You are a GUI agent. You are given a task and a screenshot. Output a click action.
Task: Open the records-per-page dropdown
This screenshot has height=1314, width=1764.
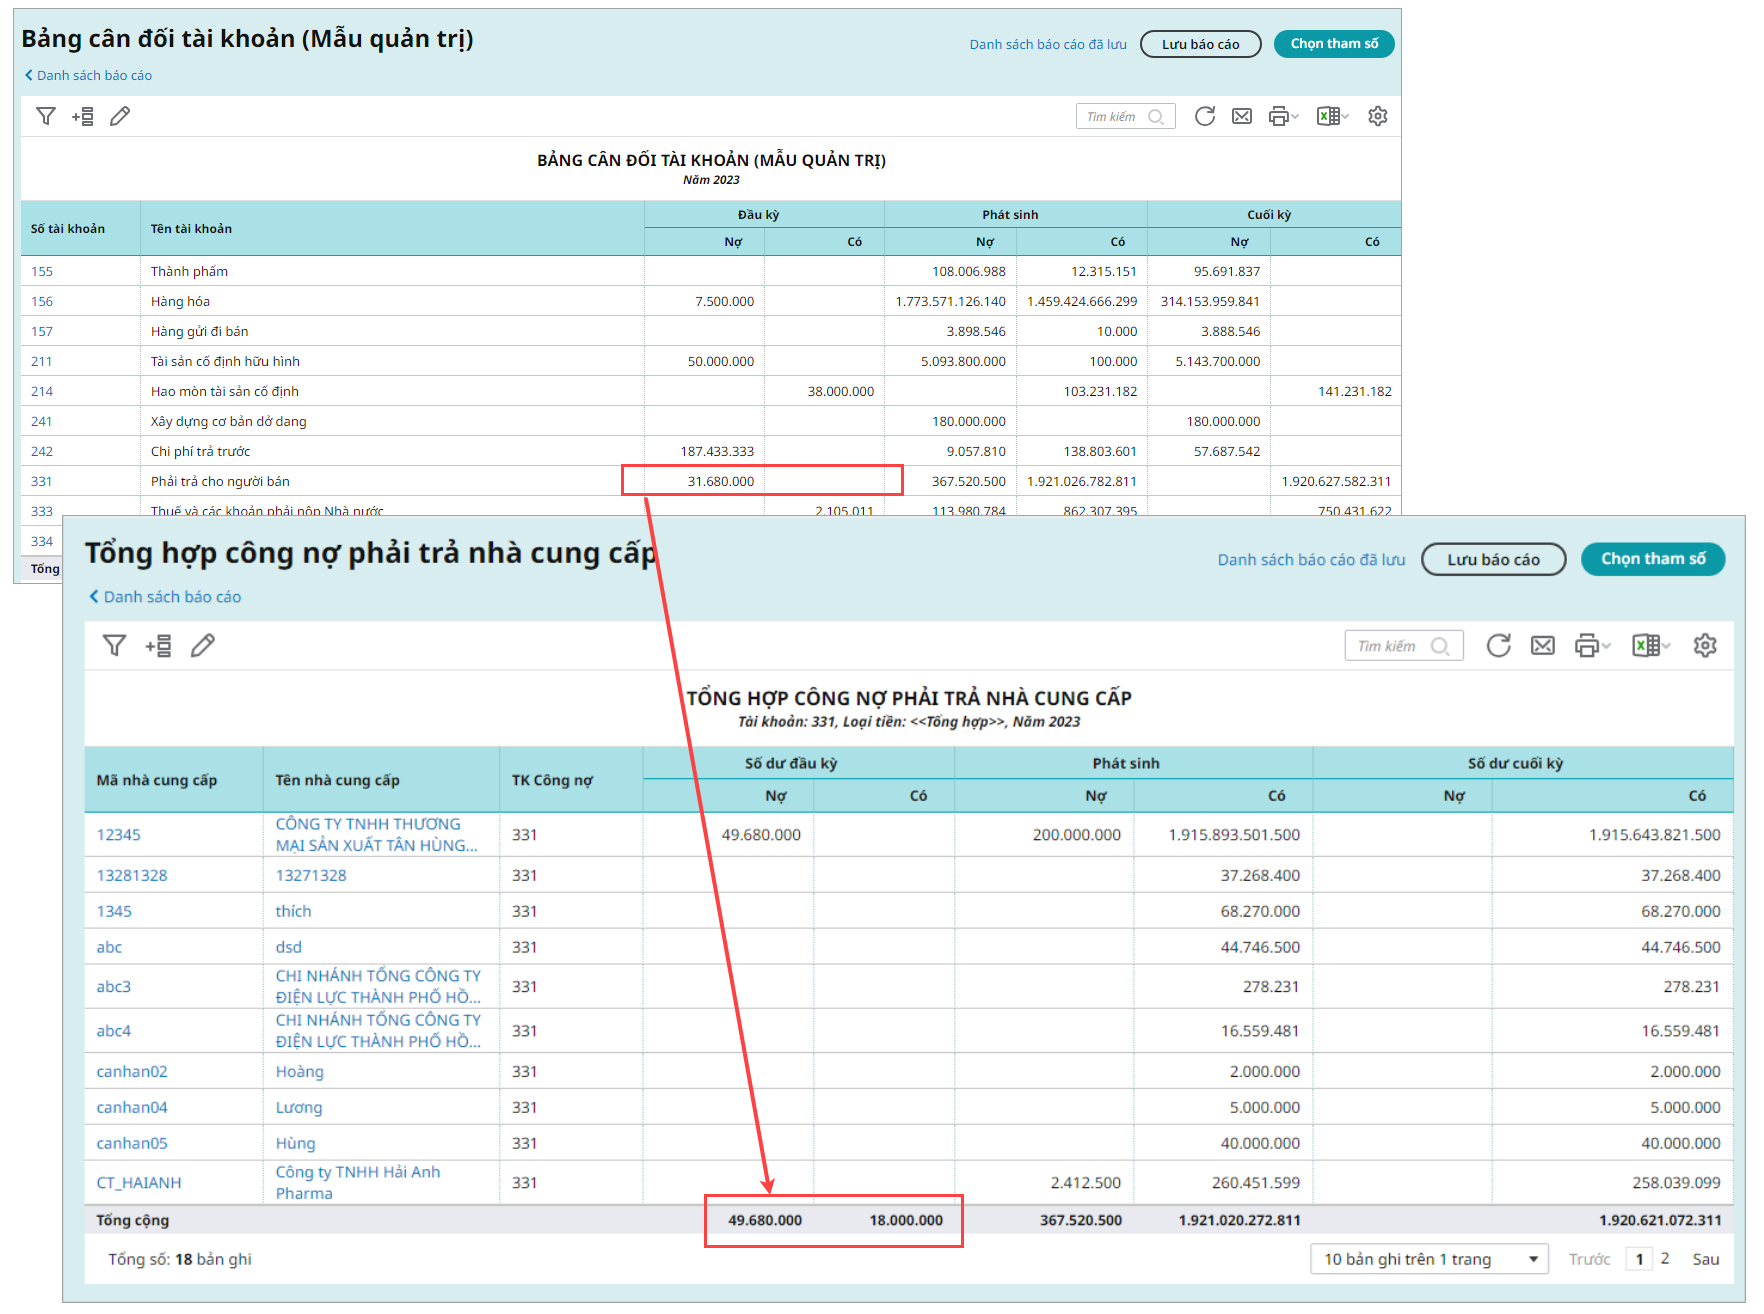click(x=1429, y=1259)
